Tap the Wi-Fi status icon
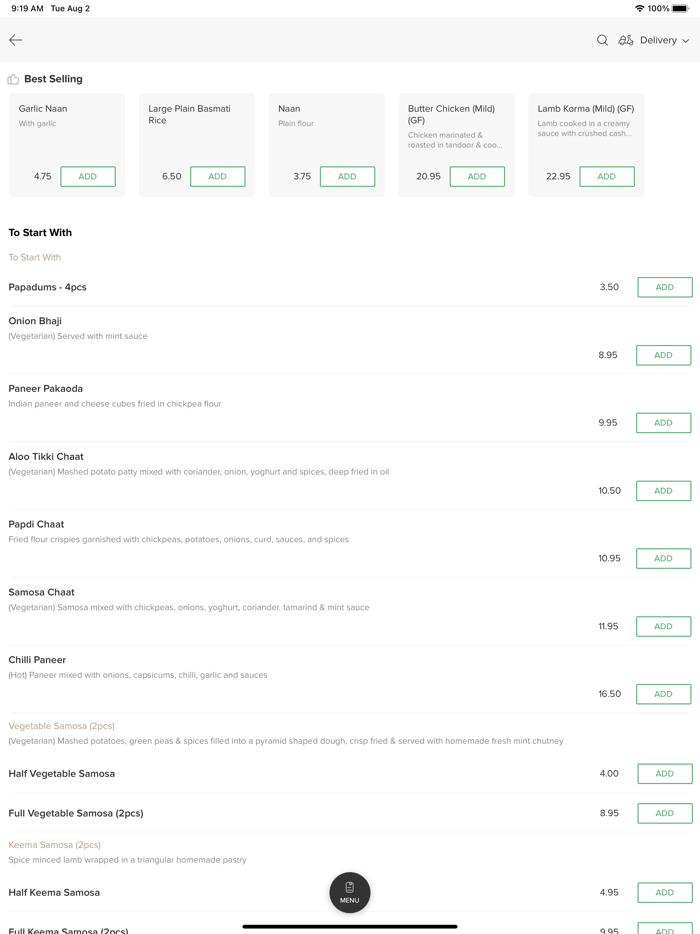Screen dimensions: 700x934 click(639, 8)
